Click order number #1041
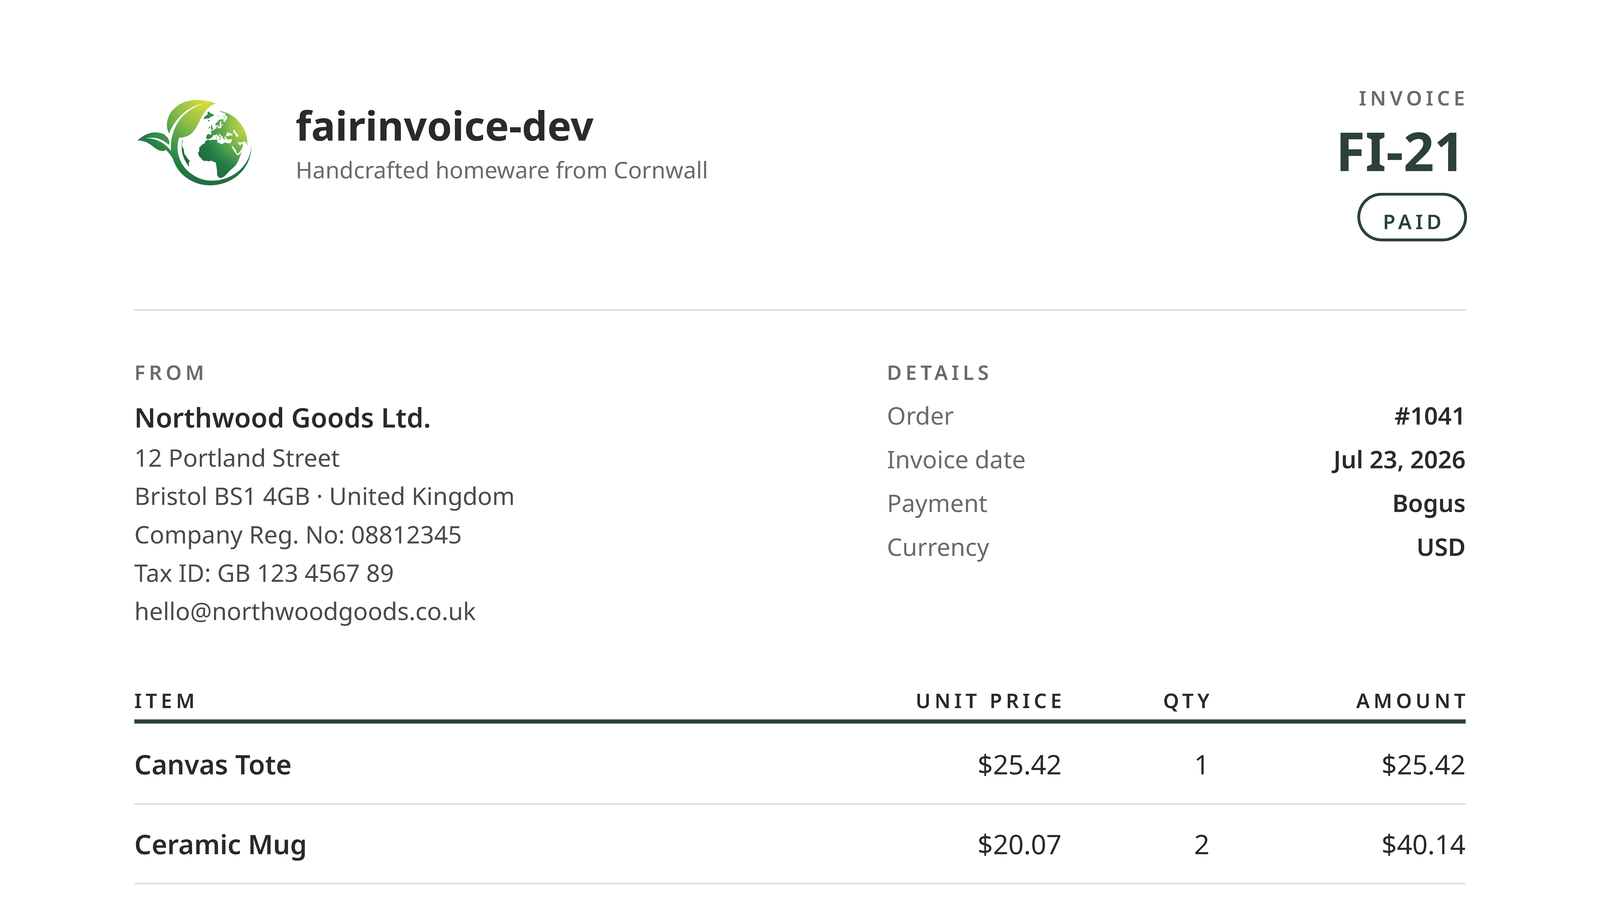Viewport: 1600px width, 900px height. pyautogui.click(x=1429, y=416)
